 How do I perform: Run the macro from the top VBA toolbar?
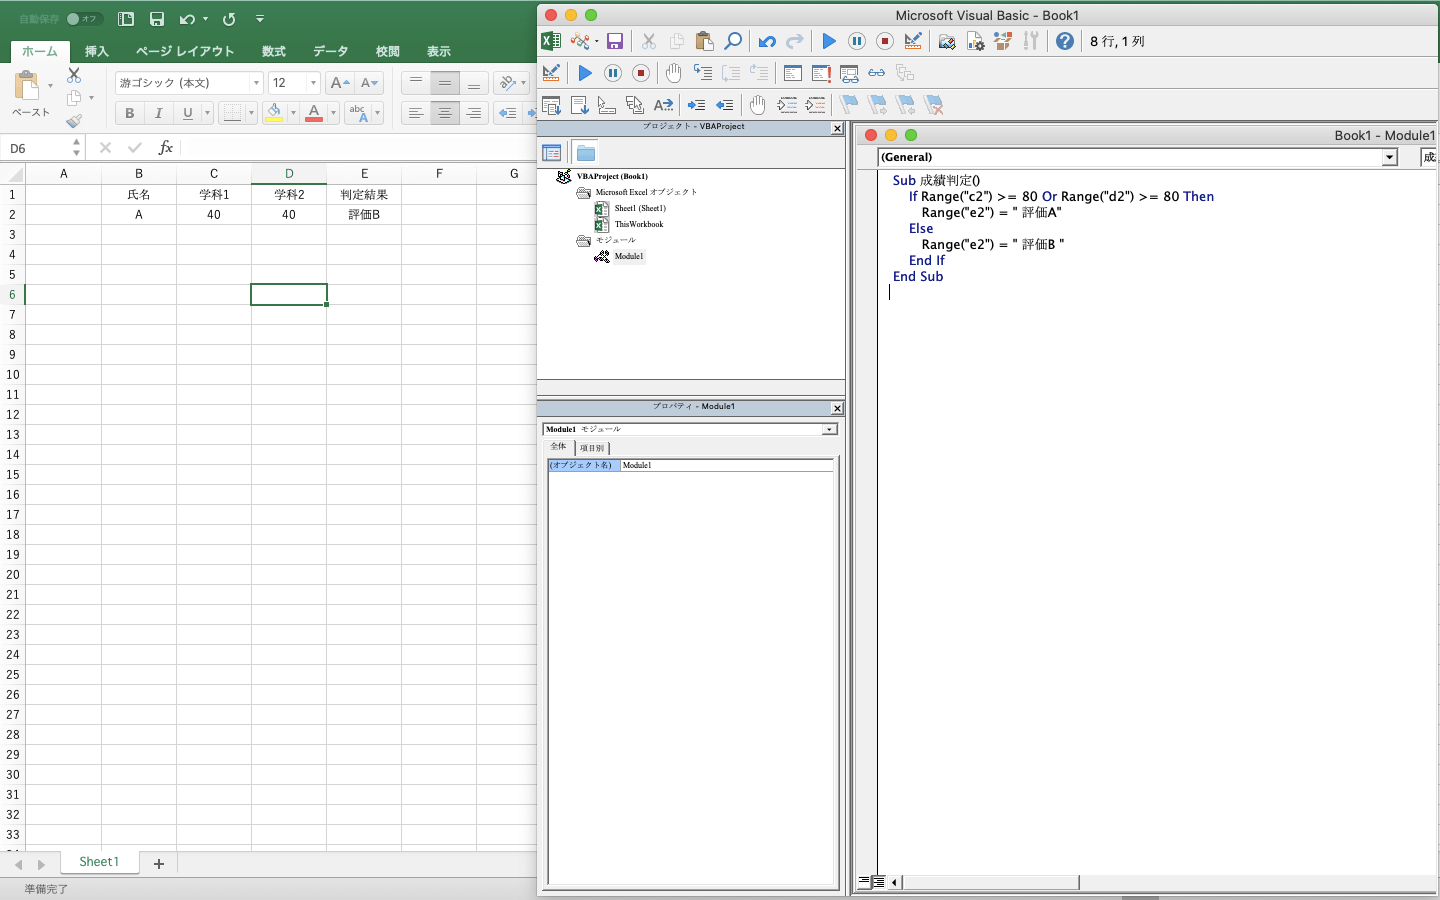click(829, 41)
